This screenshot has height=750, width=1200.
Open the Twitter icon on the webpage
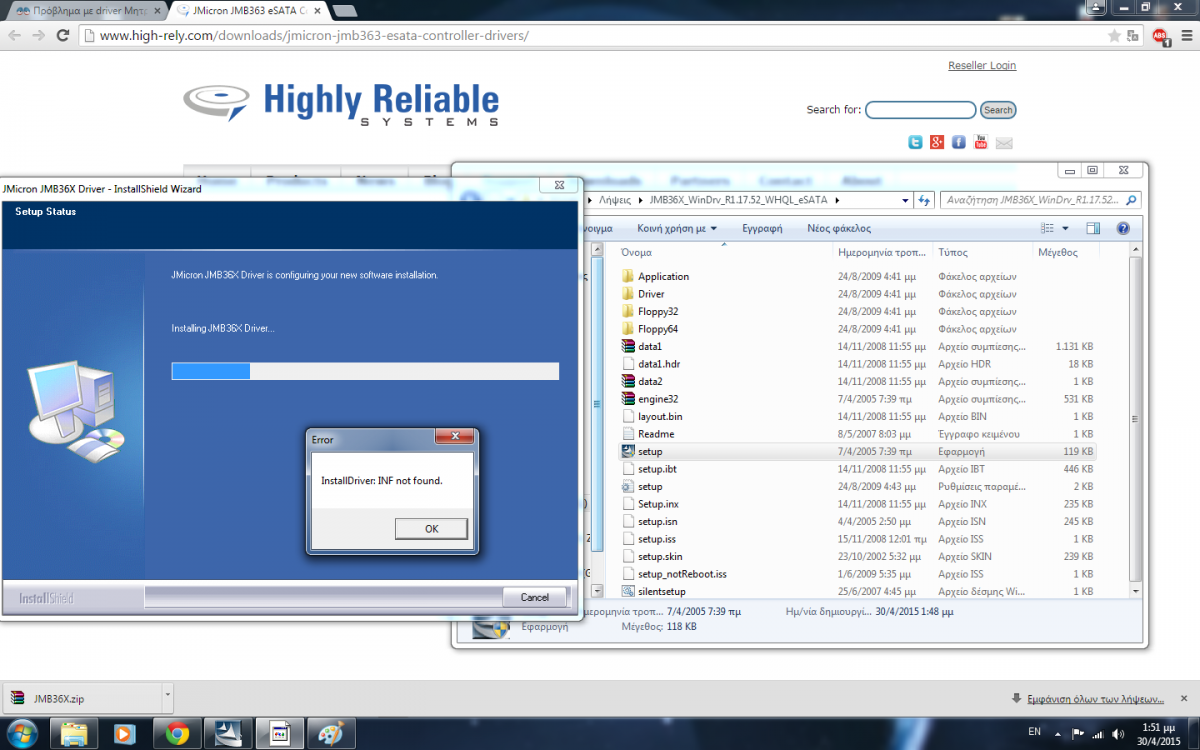(x=915, y=143)
